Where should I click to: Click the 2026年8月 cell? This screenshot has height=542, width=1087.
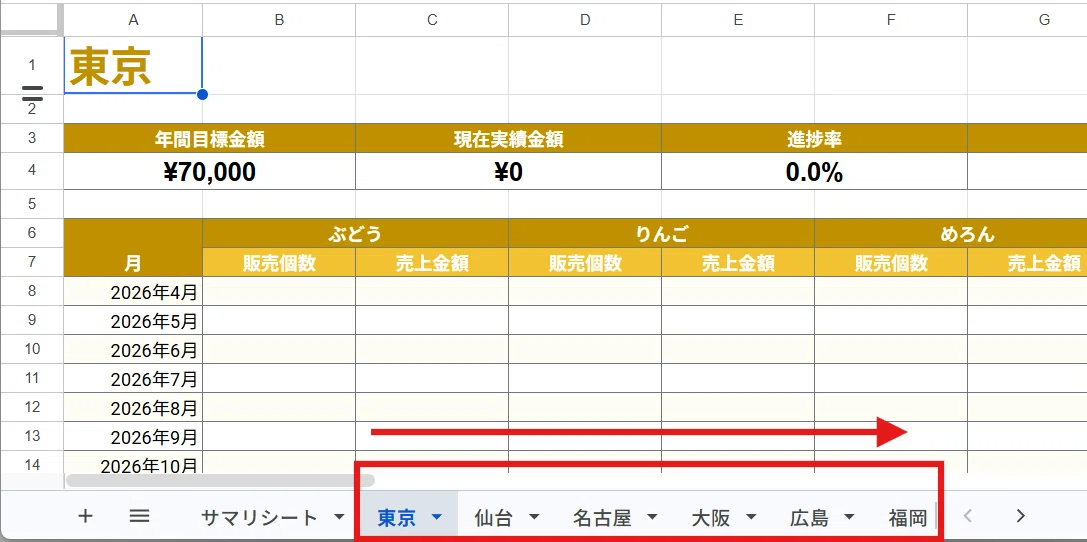(133, 408)
